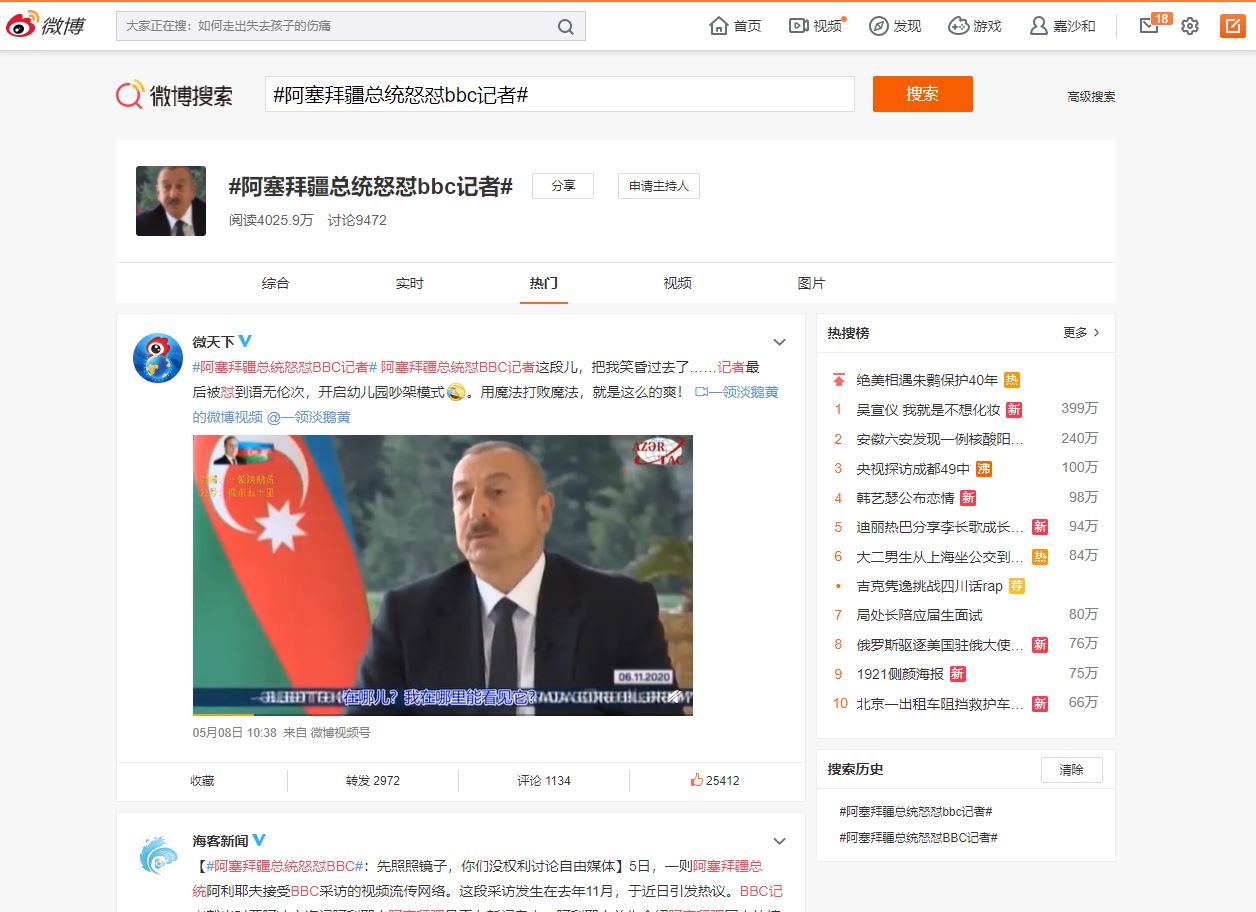Open the messages envelope icon
The height and width of the screenshot is (912, 1256).
click(1149, 26)
